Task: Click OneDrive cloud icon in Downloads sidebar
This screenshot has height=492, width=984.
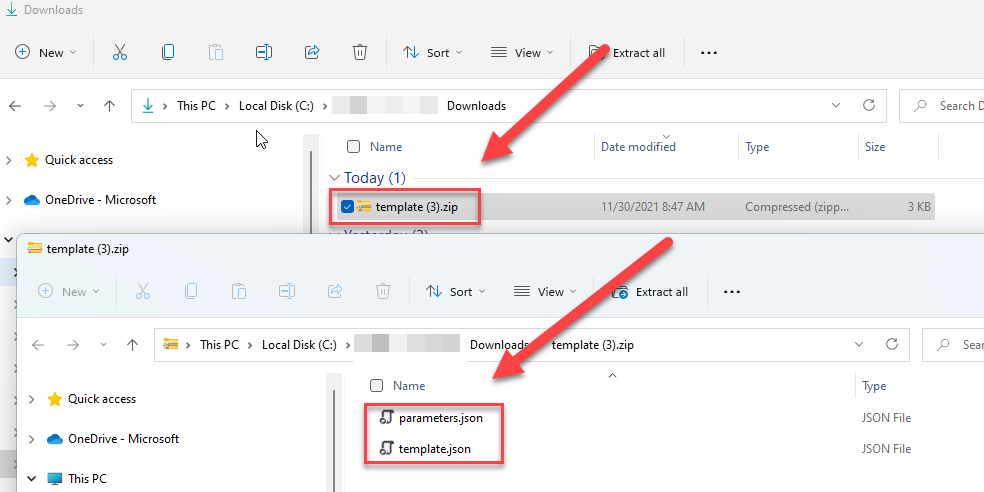Action: click(32, 200)
